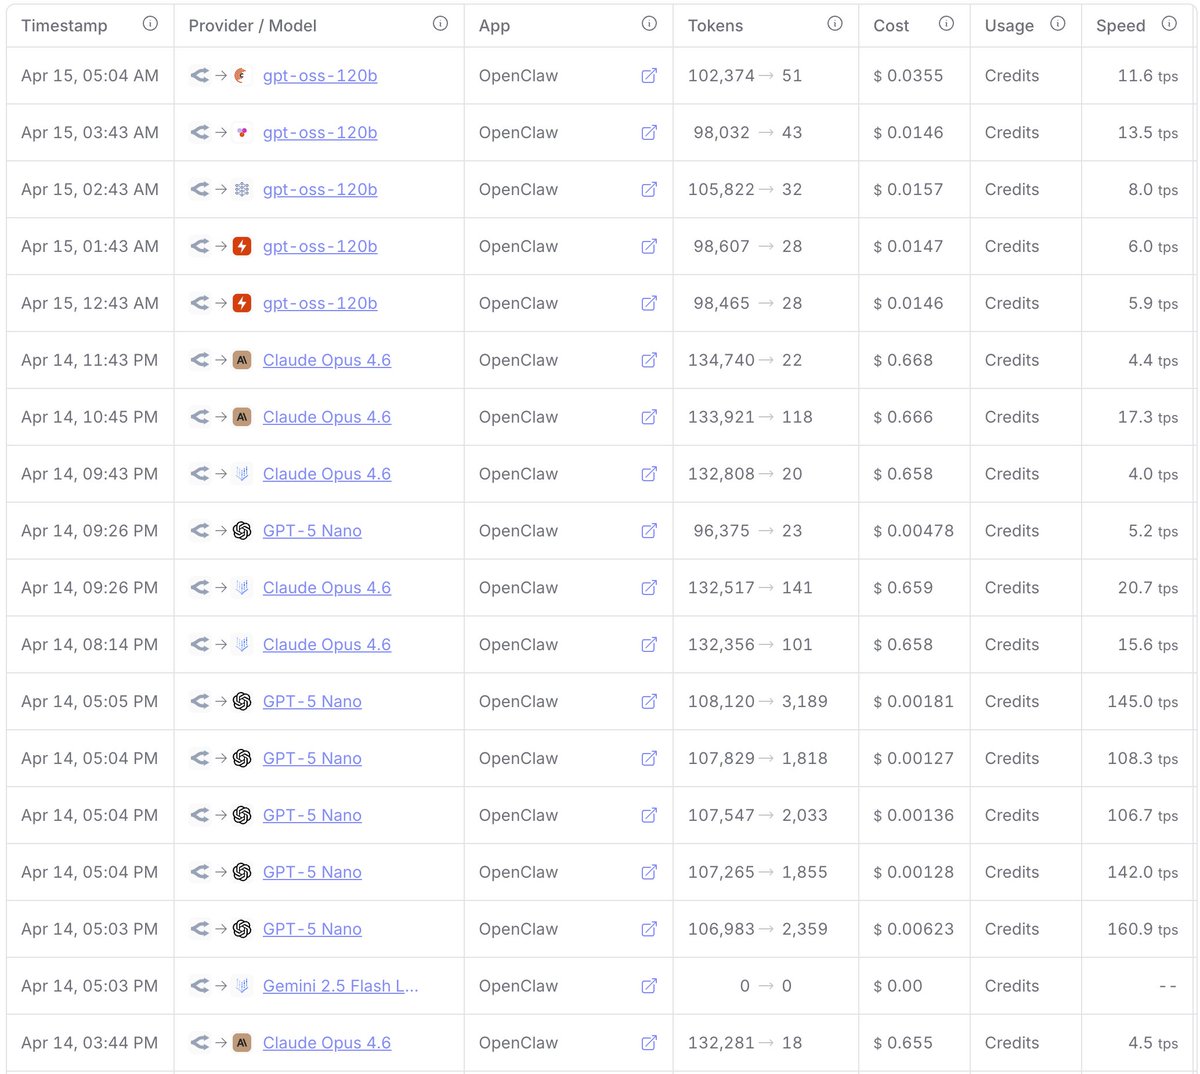Click the Cost column header
1200x1074 pixels.
pos(891,26)
